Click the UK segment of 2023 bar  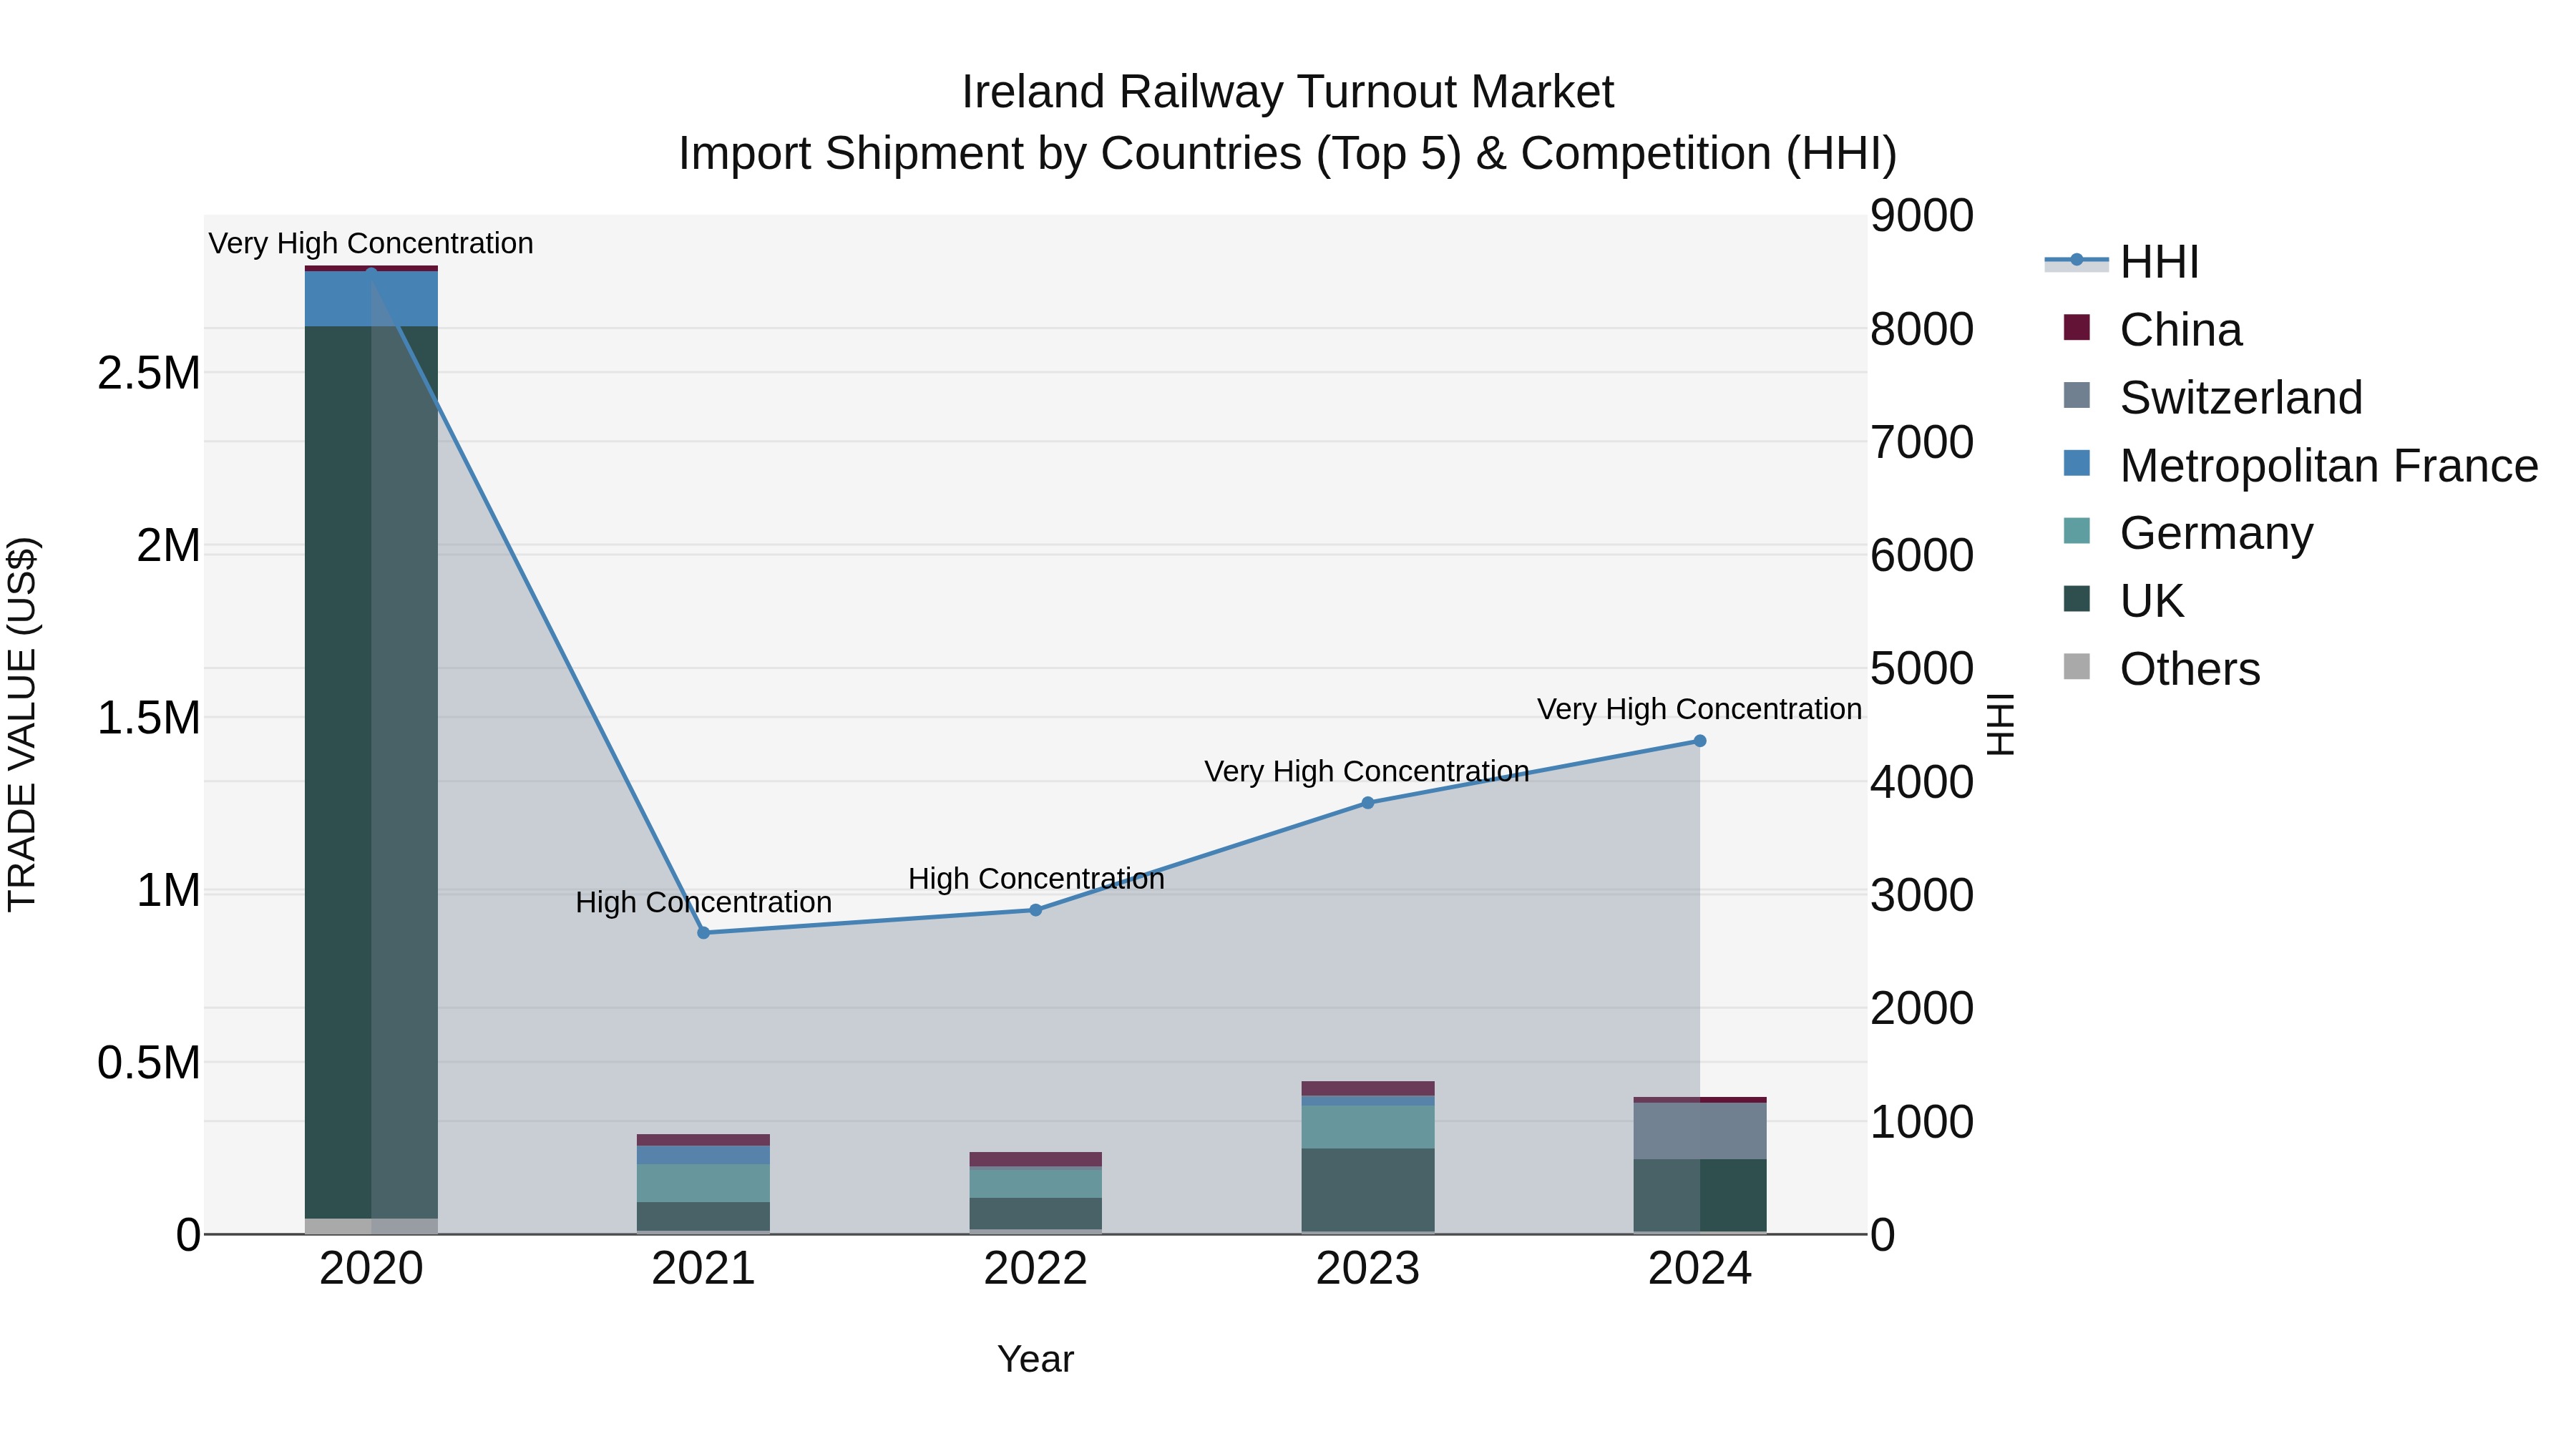pos(1368,1190)
